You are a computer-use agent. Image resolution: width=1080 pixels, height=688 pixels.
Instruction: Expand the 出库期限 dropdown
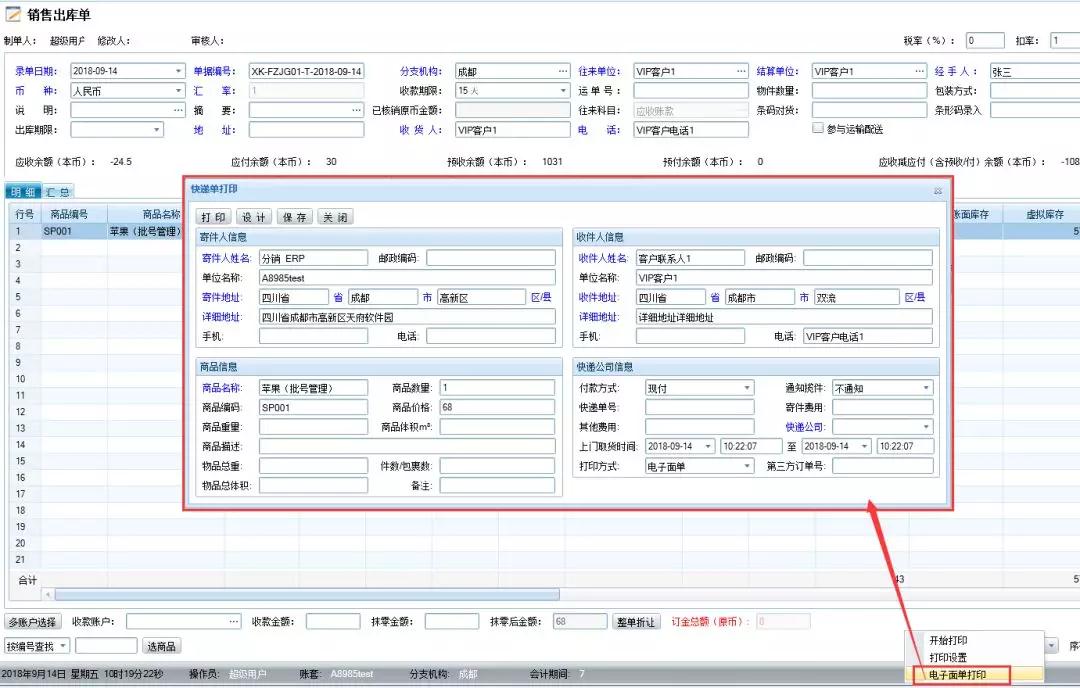157,129
